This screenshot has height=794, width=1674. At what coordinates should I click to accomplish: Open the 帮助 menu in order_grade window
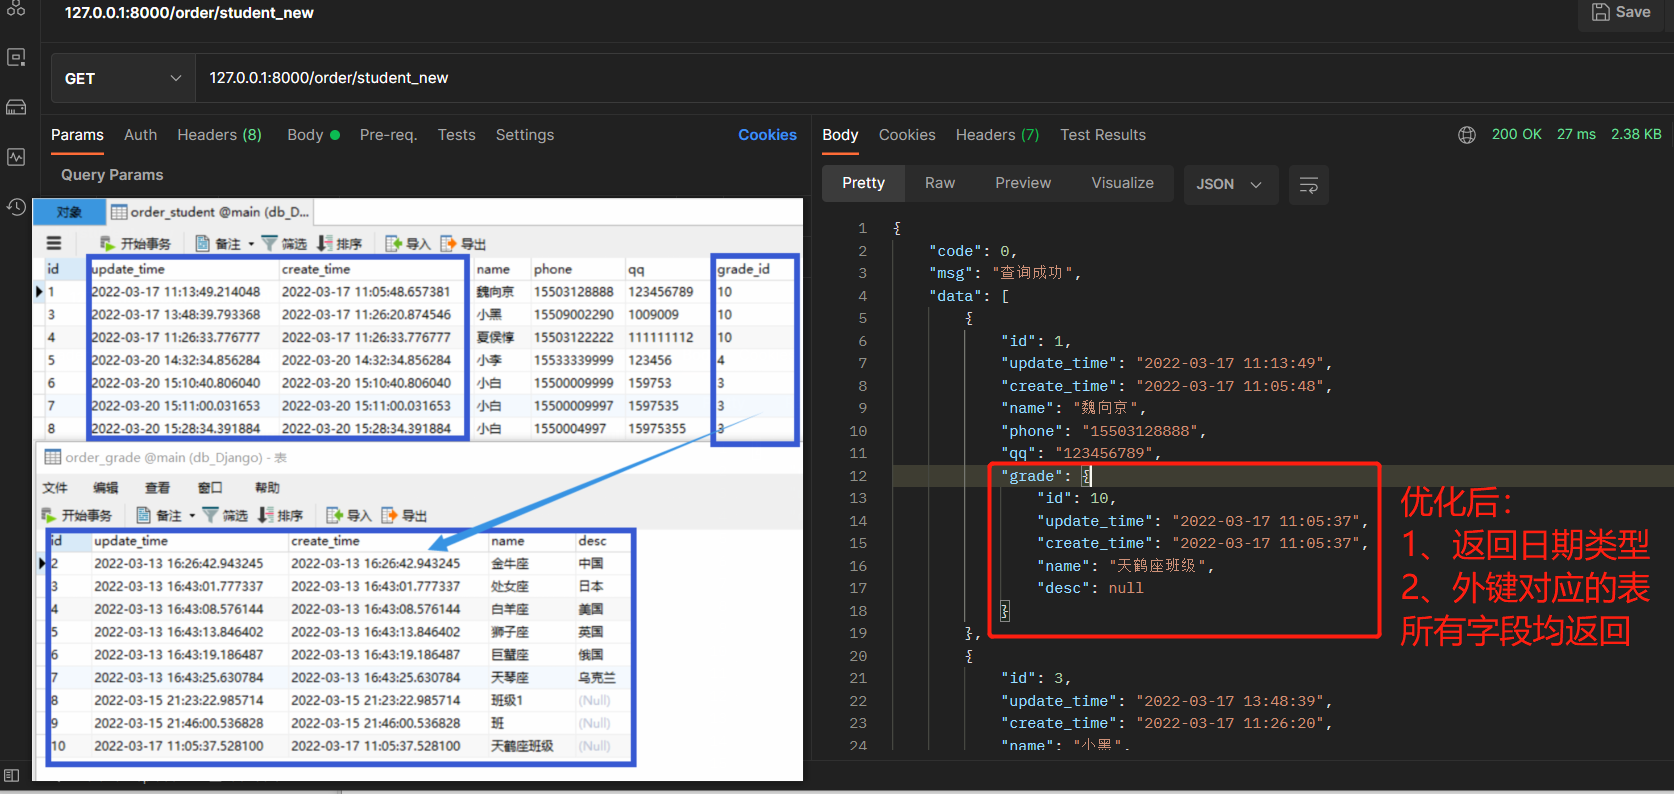267,488
